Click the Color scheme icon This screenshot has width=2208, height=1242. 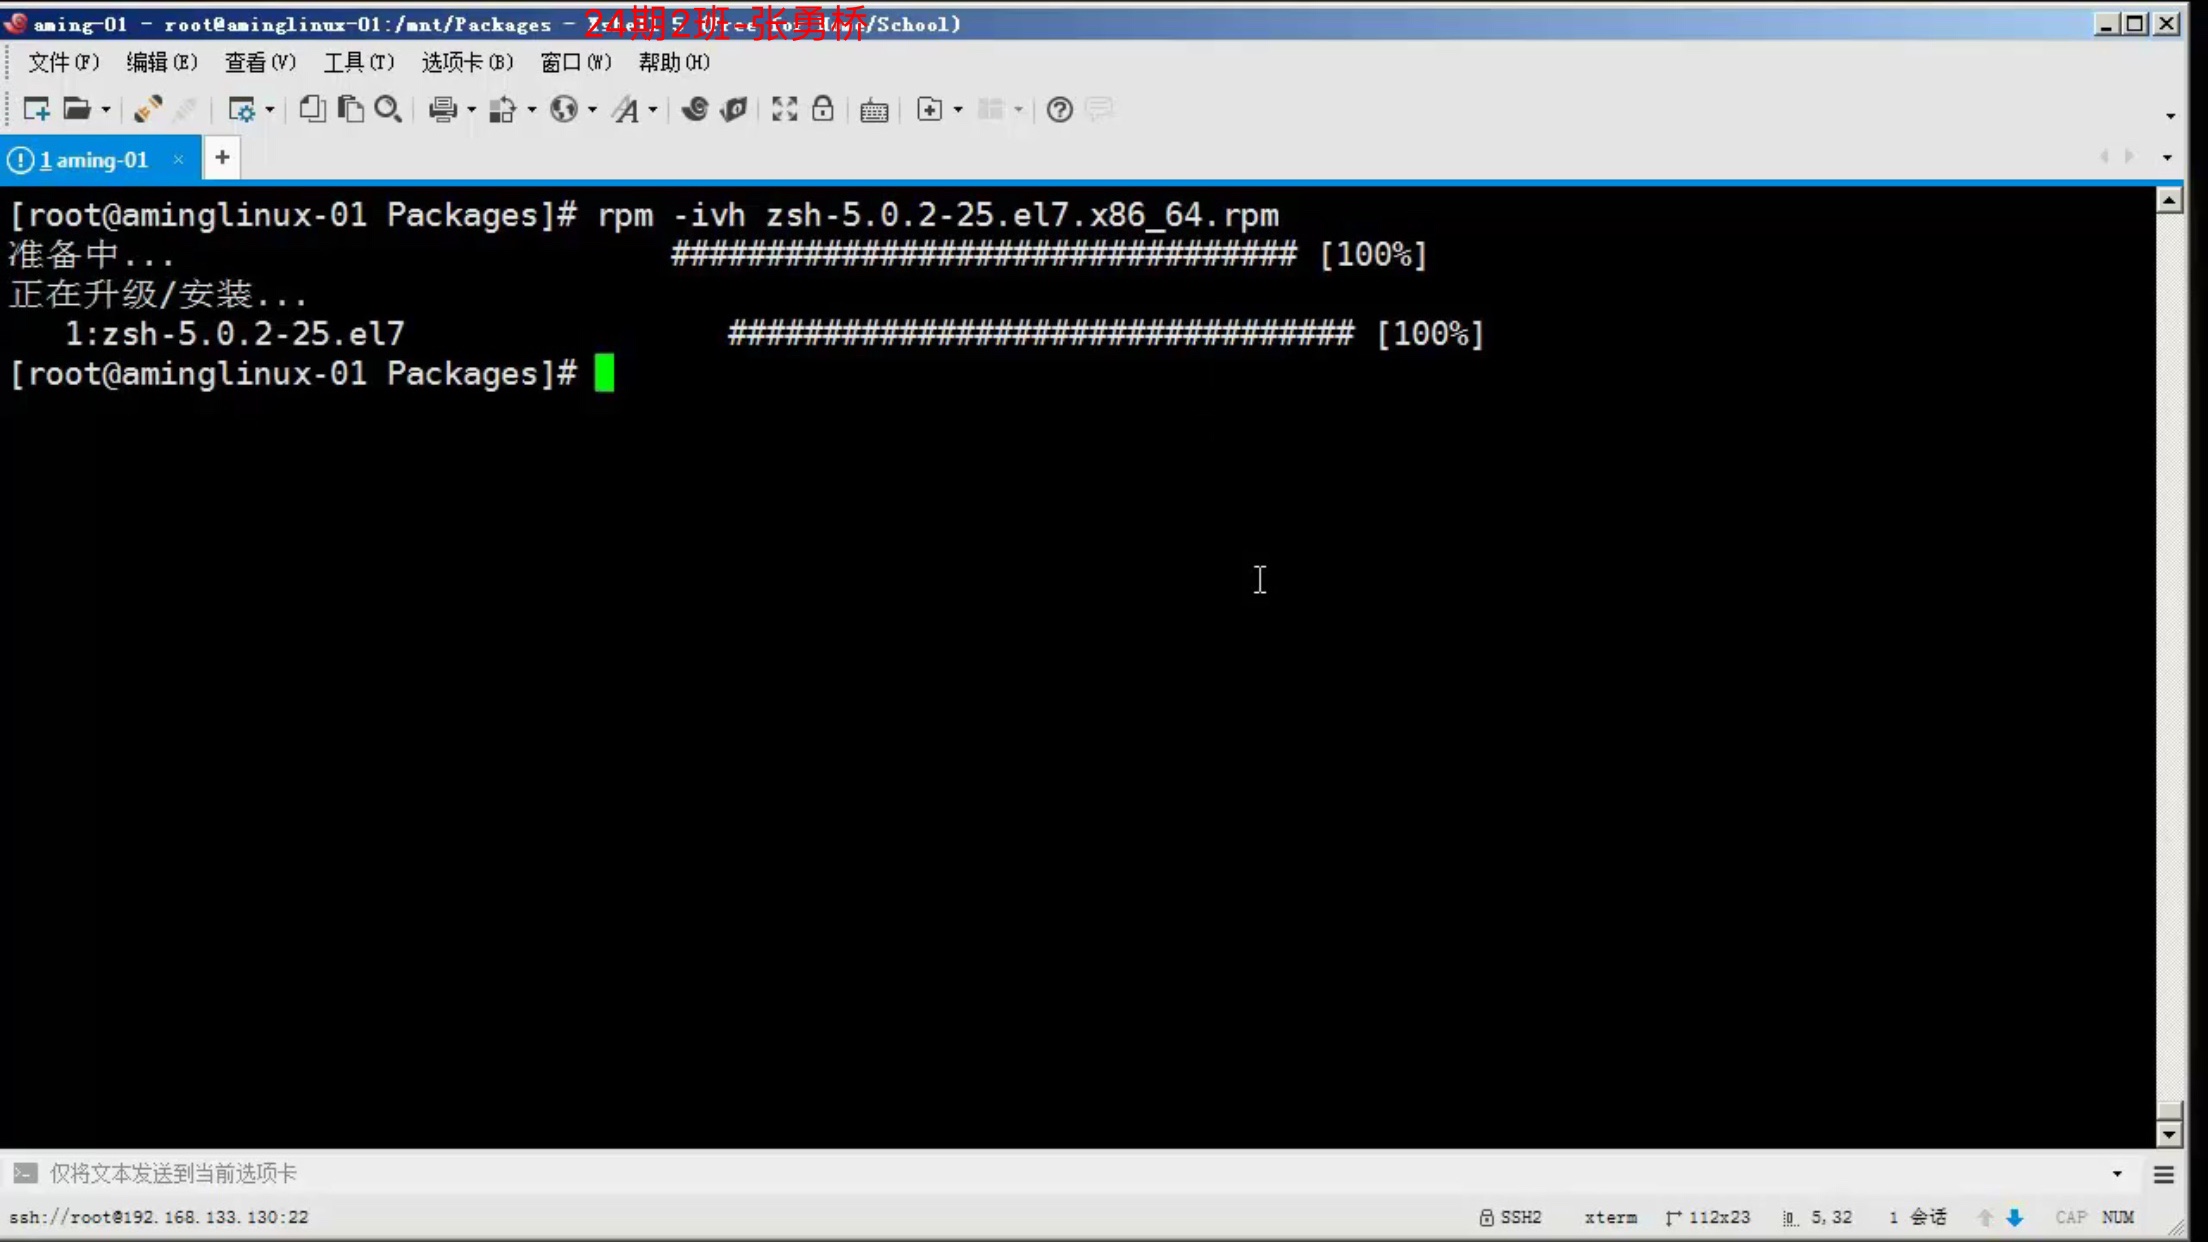[502, 109]
